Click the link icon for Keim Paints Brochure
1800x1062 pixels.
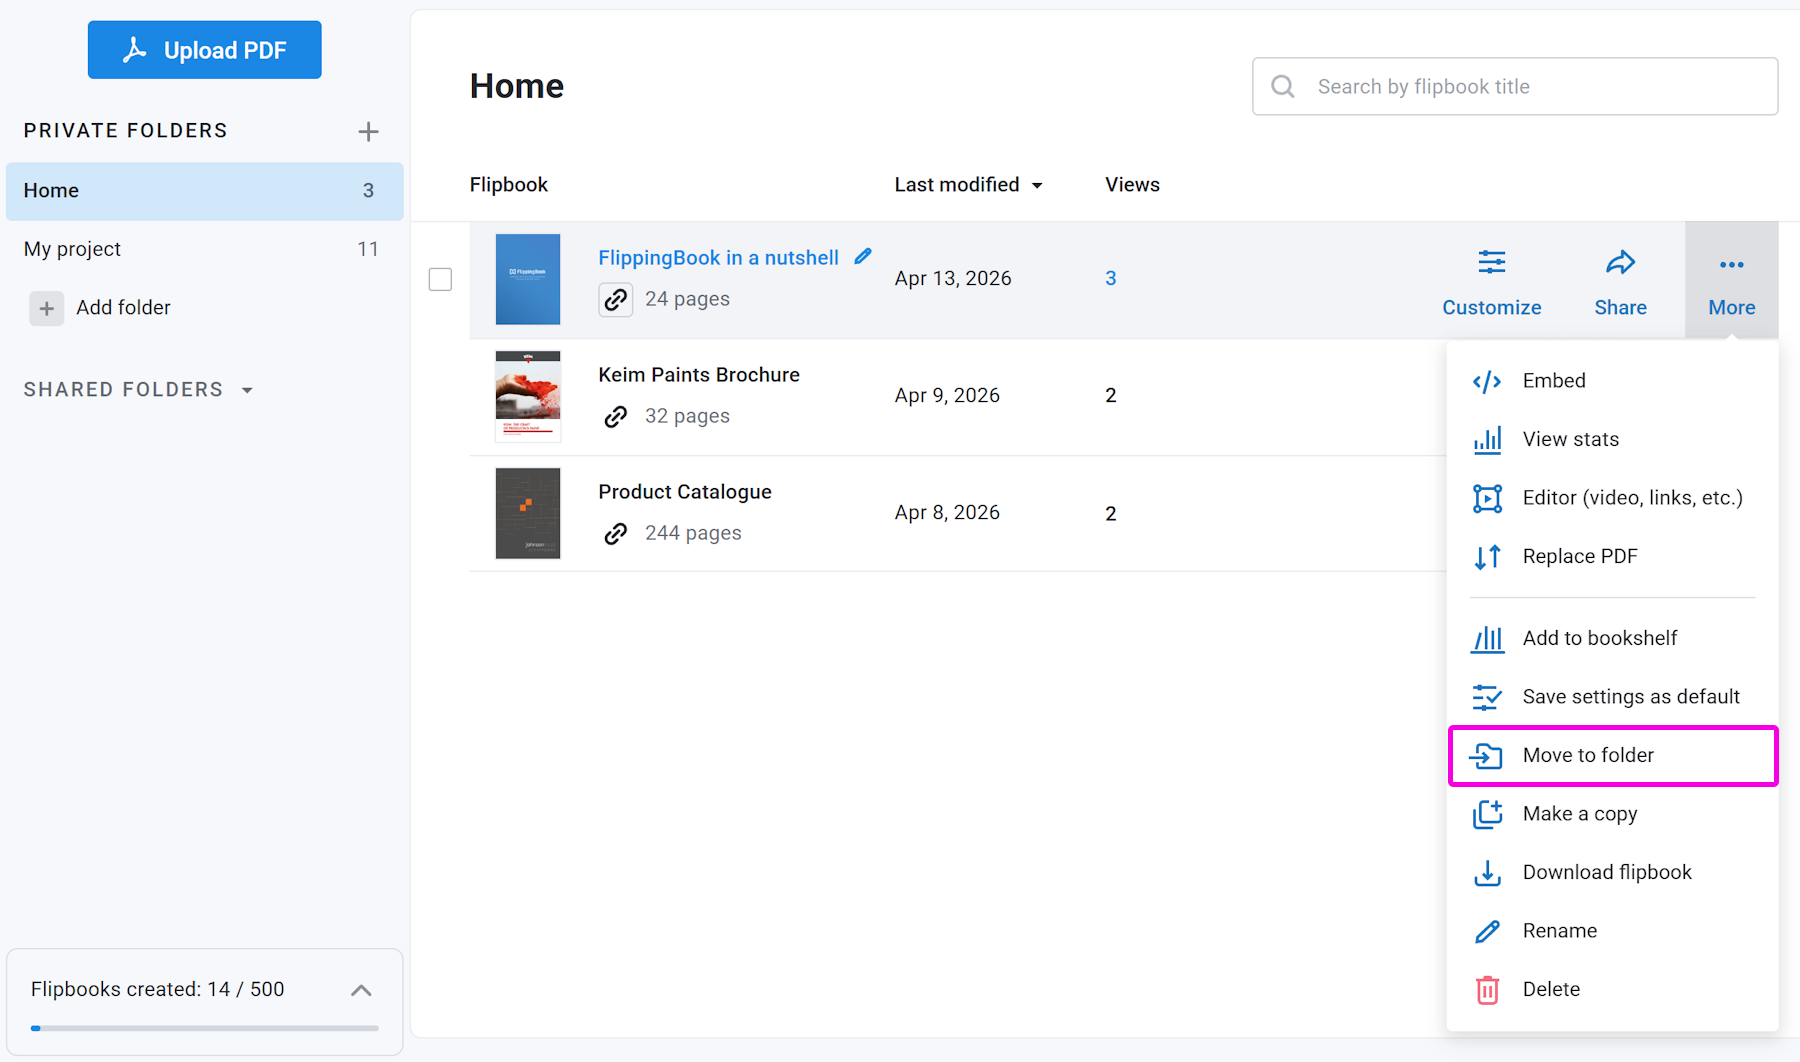point(616,416)
